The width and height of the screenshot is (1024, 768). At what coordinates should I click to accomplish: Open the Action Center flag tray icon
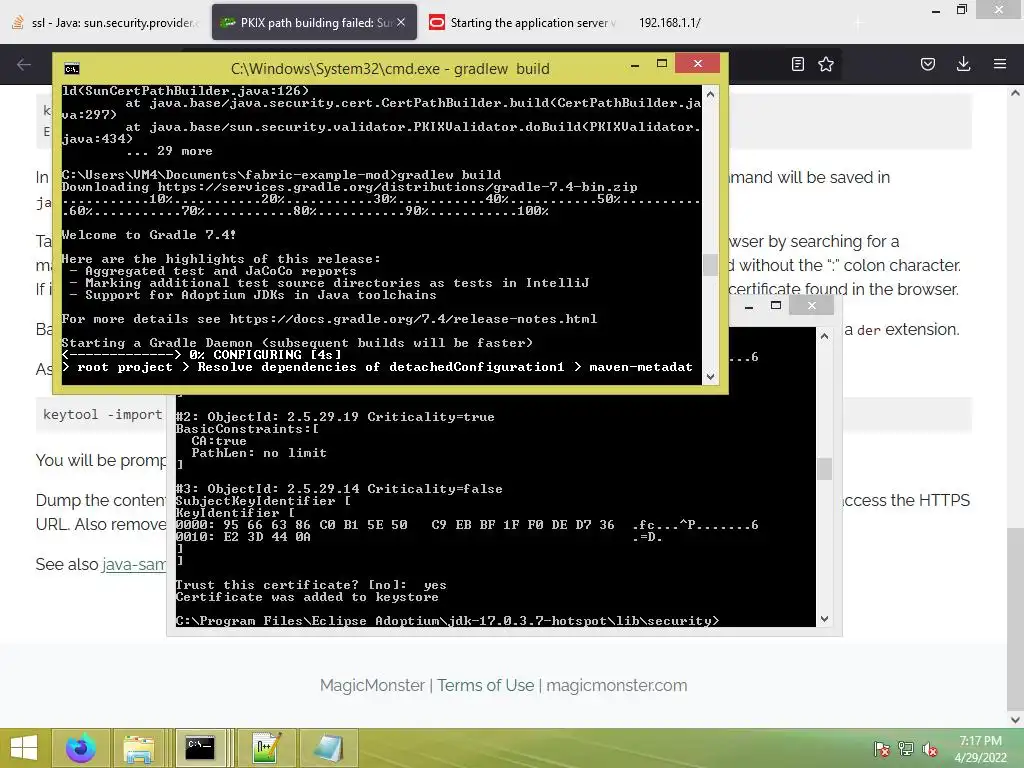(882, 749)
